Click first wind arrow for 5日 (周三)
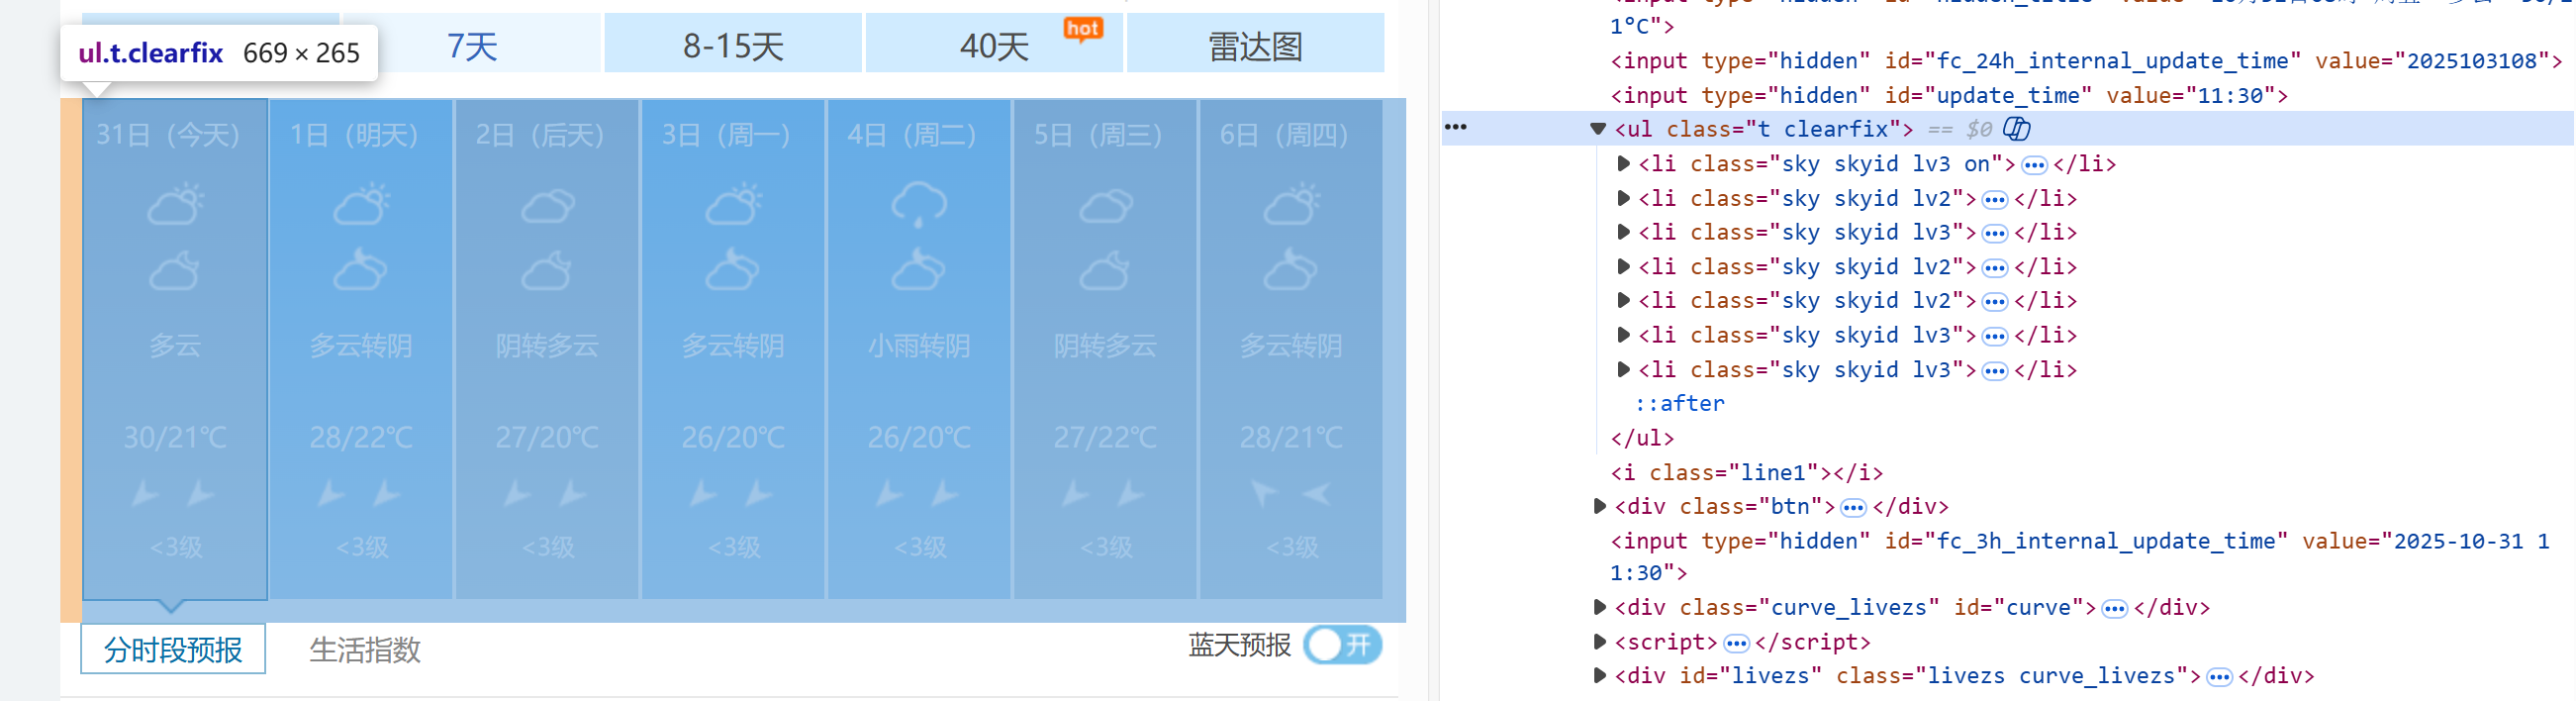Screen dimensions: 2576x701 coord(1075,493)
